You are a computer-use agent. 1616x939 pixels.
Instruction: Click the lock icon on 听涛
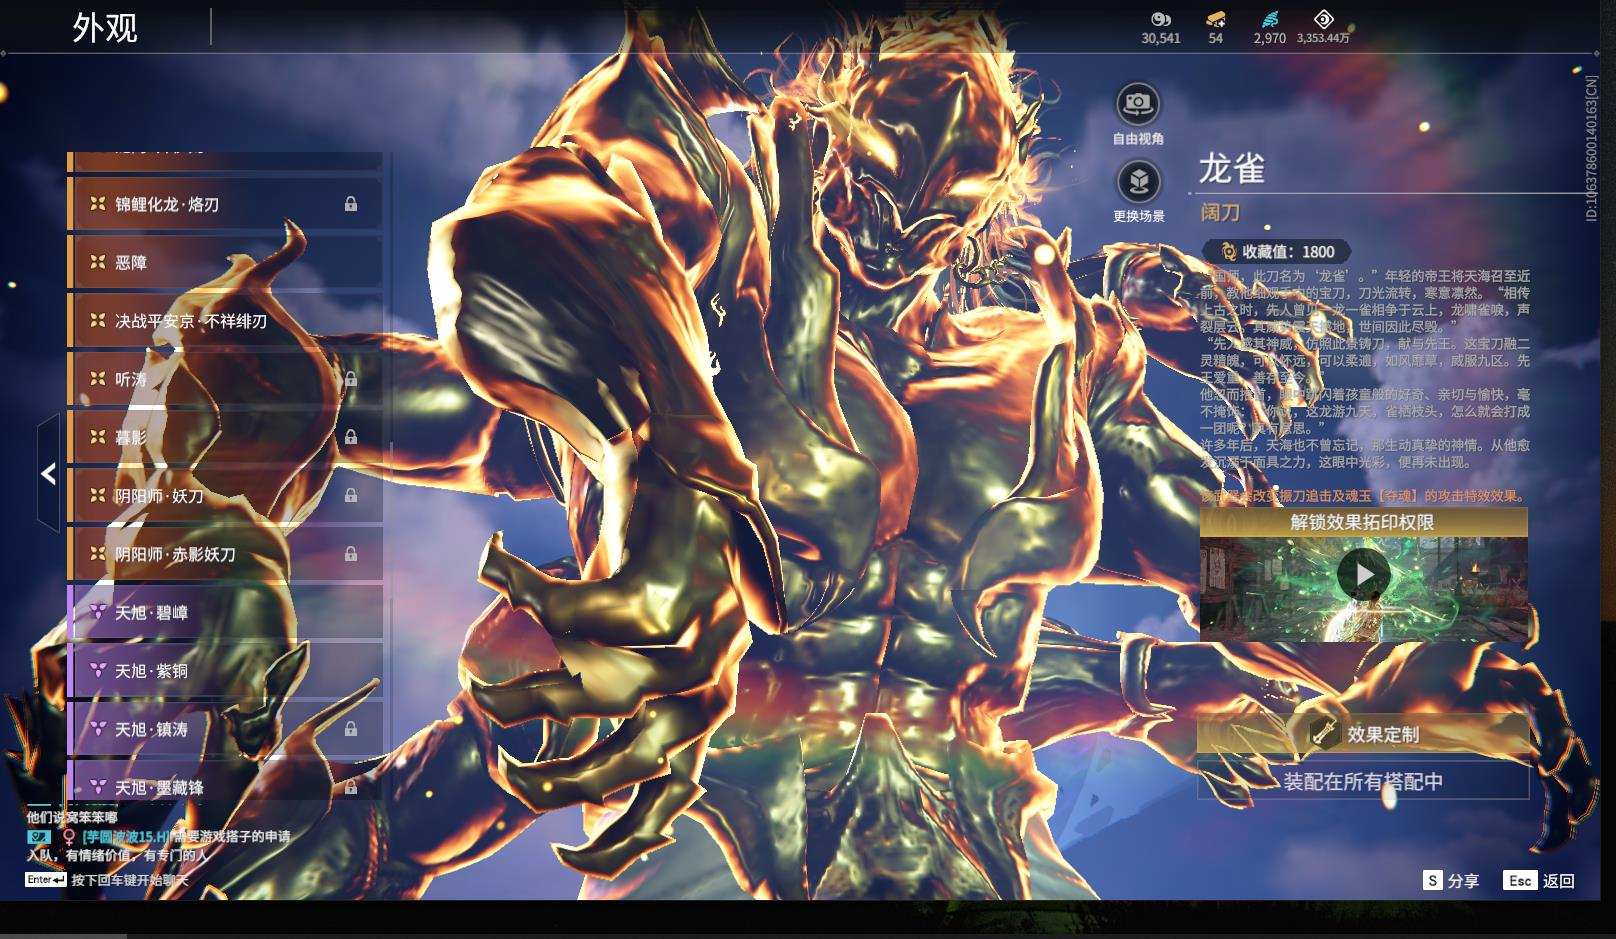pos(351,379)
